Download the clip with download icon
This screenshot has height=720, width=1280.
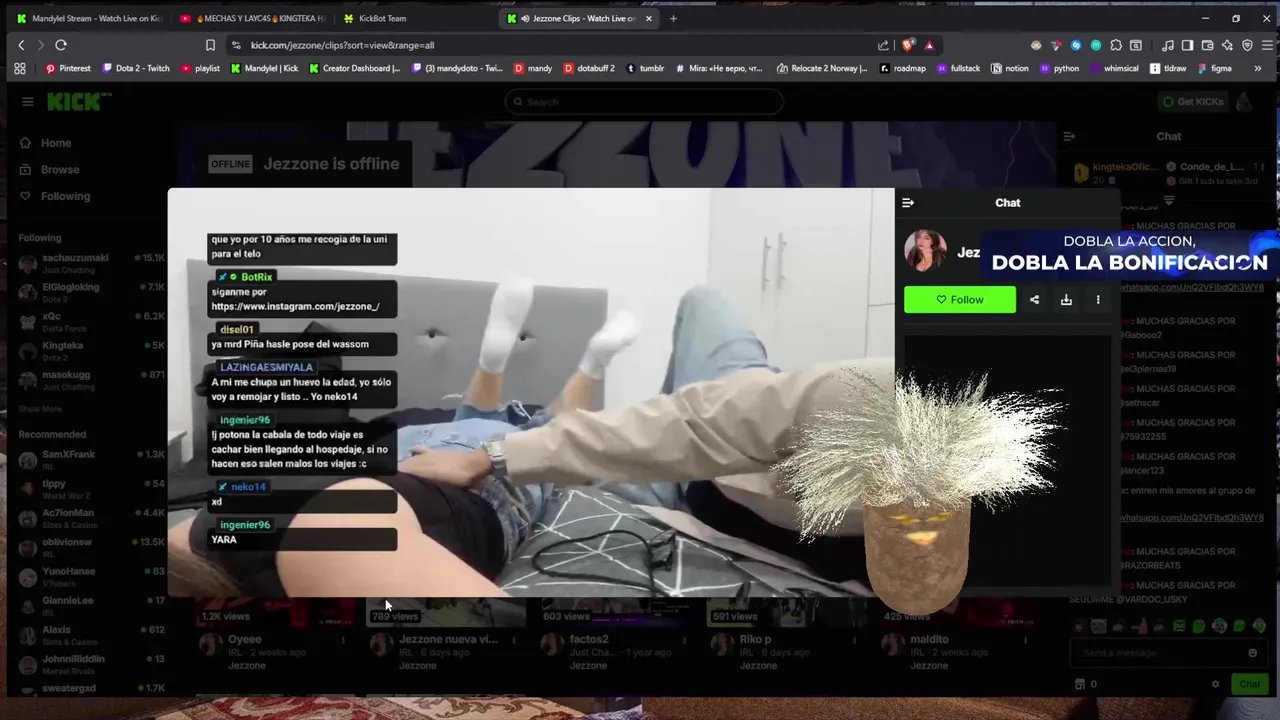click(1066, 300)
